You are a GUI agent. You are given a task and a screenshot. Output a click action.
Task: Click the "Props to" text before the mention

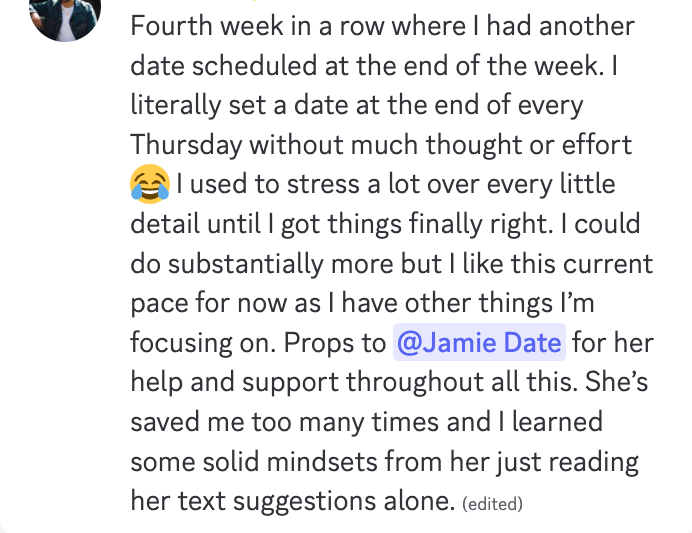[335, 343]
